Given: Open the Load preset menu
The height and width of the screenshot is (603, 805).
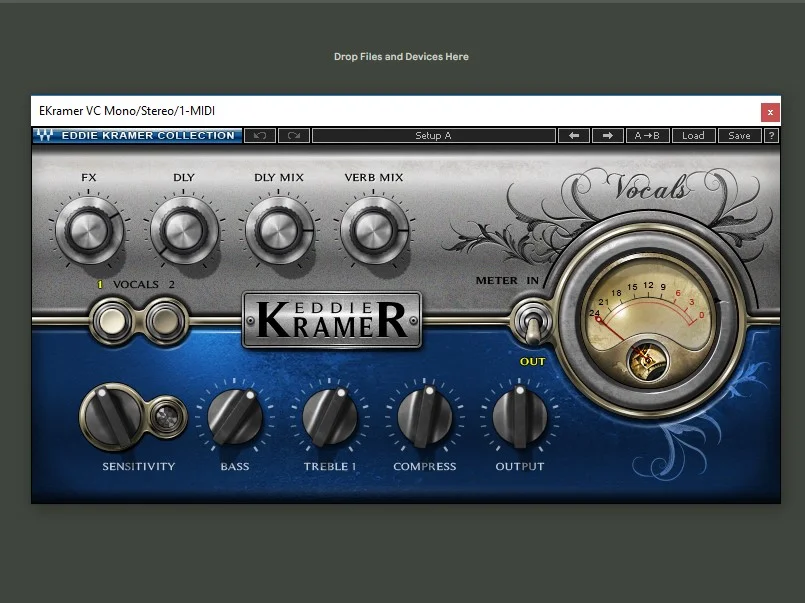Looking at the screenshot, I should 693,135.
